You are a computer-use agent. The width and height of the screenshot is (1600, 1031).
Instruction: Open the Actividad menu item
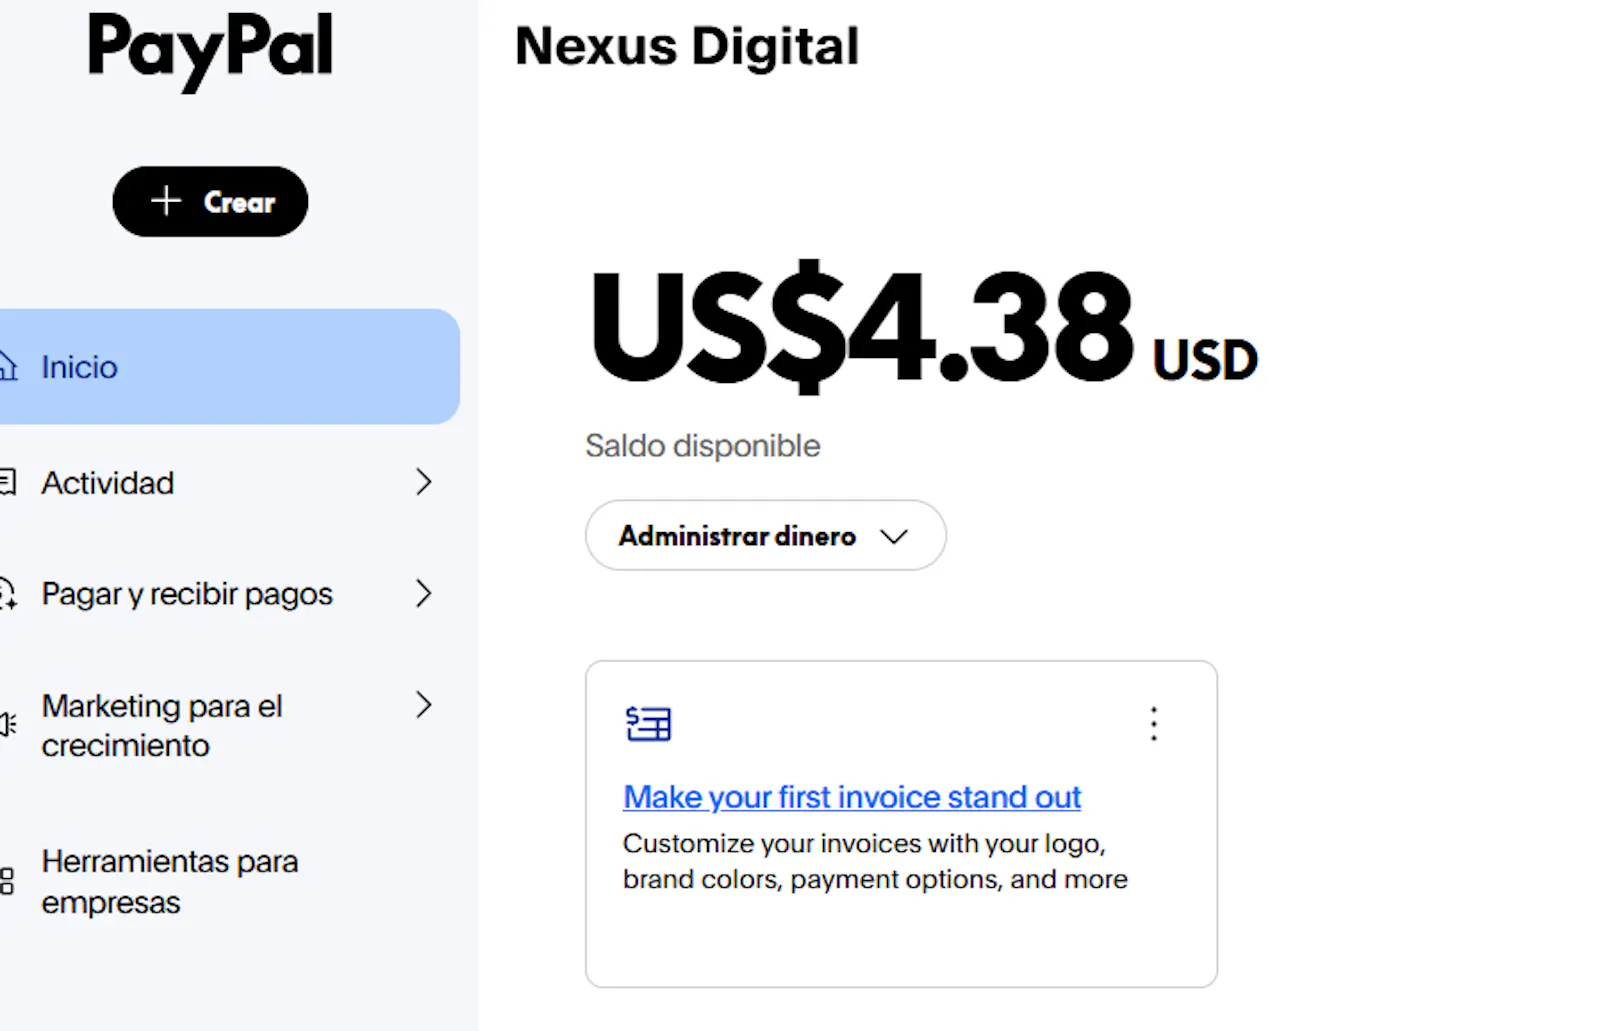coord(229,483)
